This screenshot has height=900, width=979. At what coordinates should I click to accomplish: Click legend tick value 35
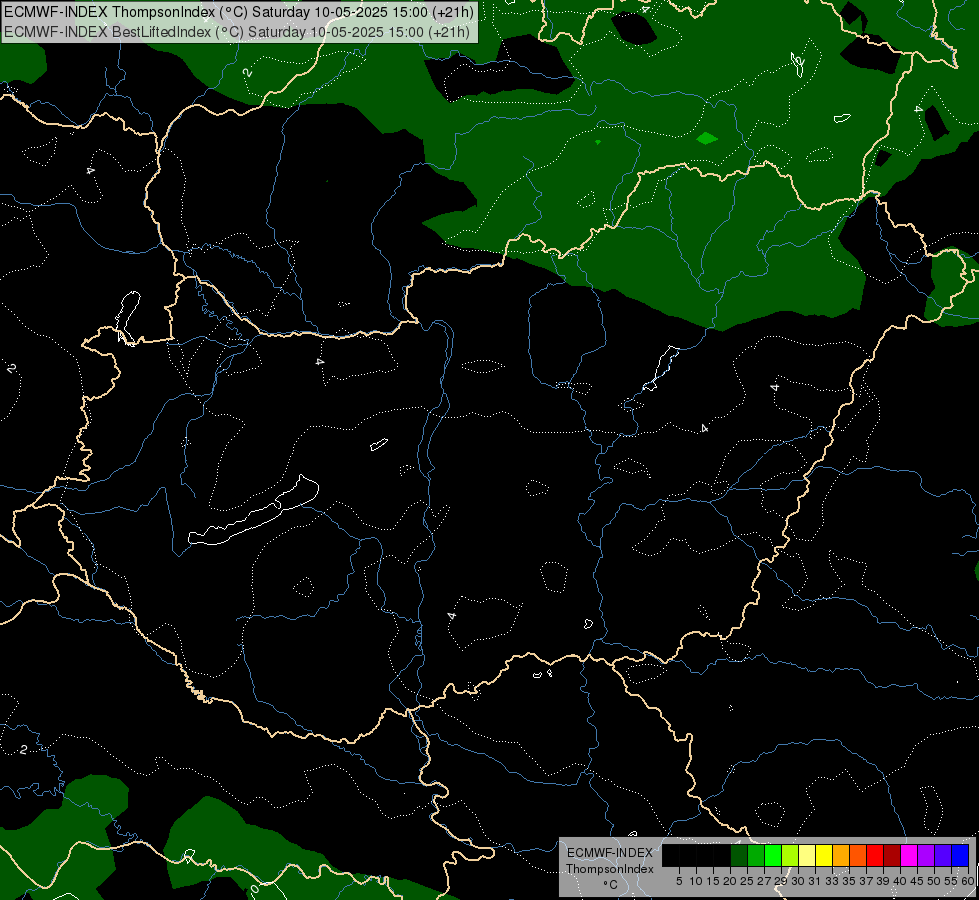pyautogui.click(x=849, y=881)
